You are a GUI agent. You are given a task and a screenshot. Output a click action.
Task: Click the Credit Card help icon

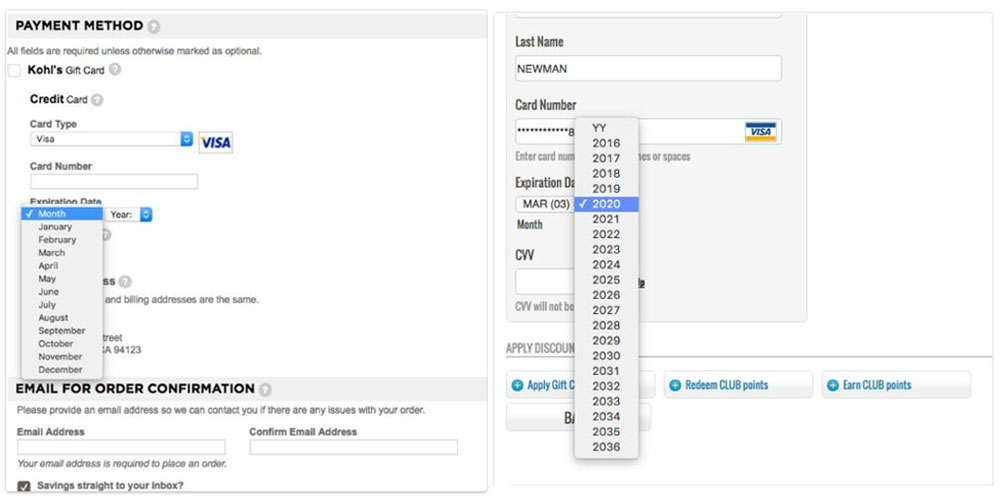97,100
